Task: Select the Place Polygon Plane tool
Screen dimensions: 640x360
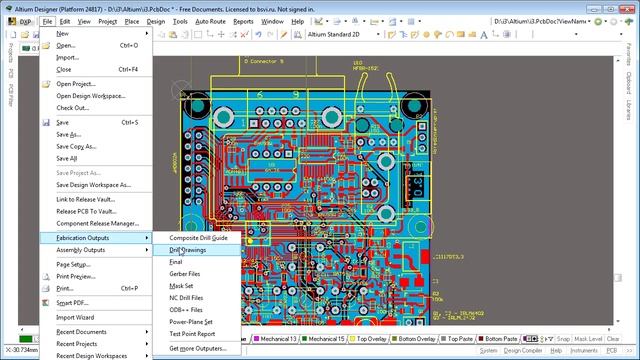Action: [x=472, y=34]
